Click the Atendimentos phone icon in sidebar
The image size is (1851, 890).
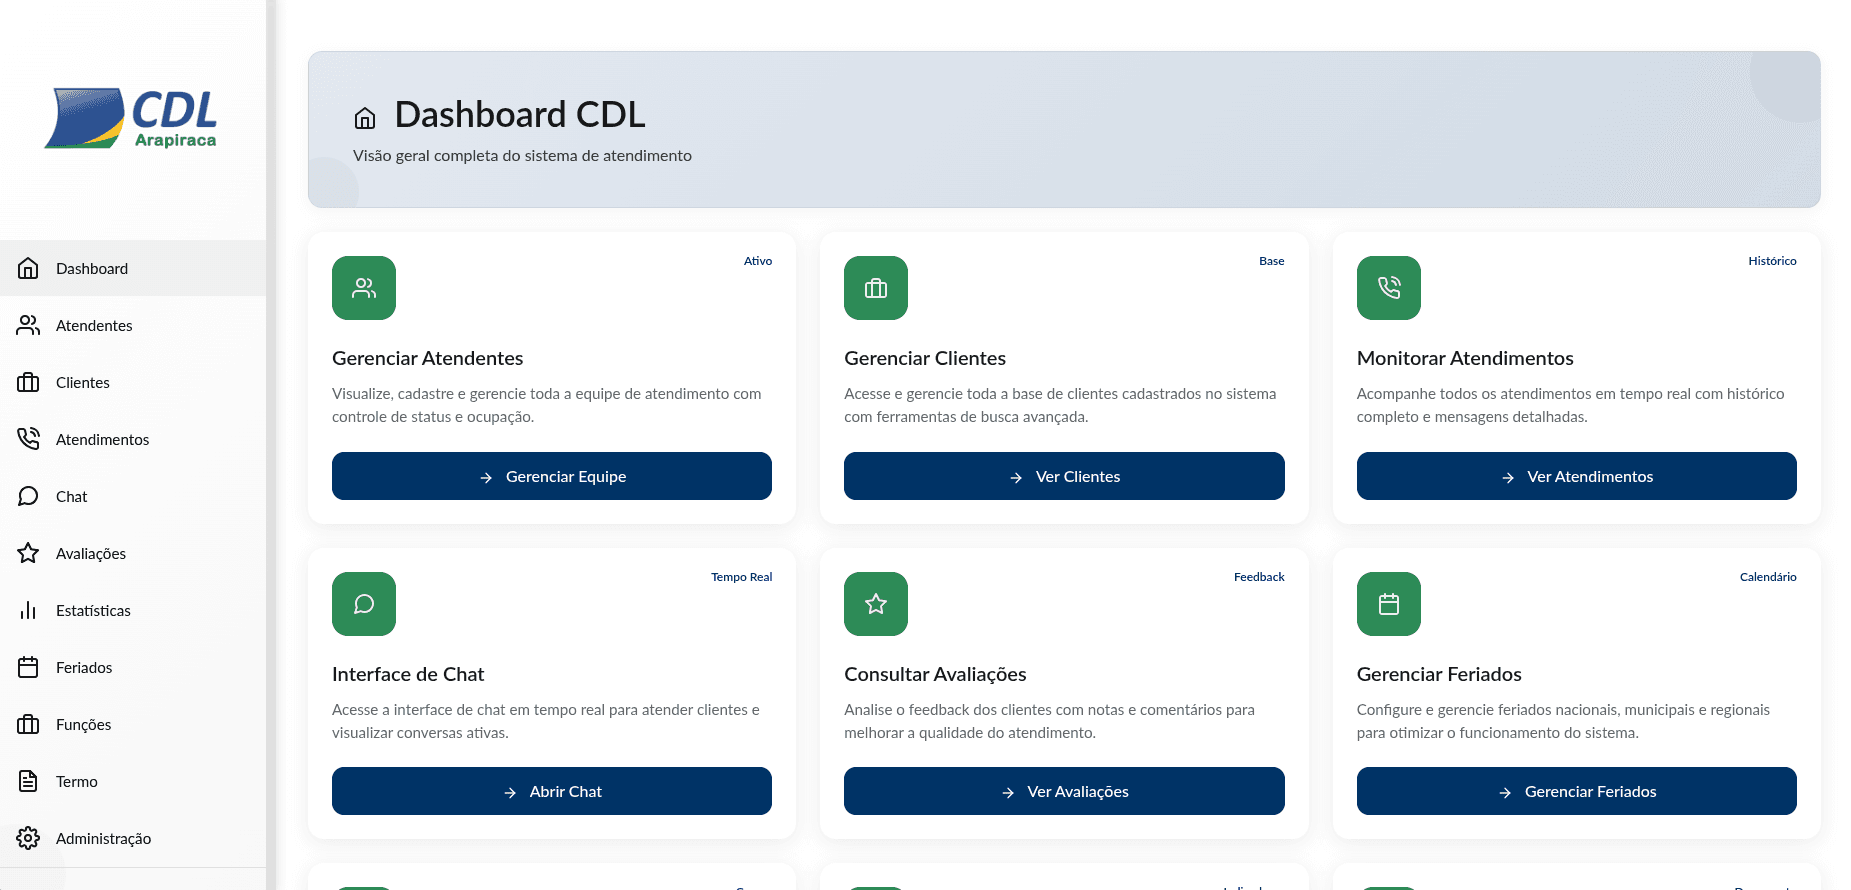click(28, 439)
